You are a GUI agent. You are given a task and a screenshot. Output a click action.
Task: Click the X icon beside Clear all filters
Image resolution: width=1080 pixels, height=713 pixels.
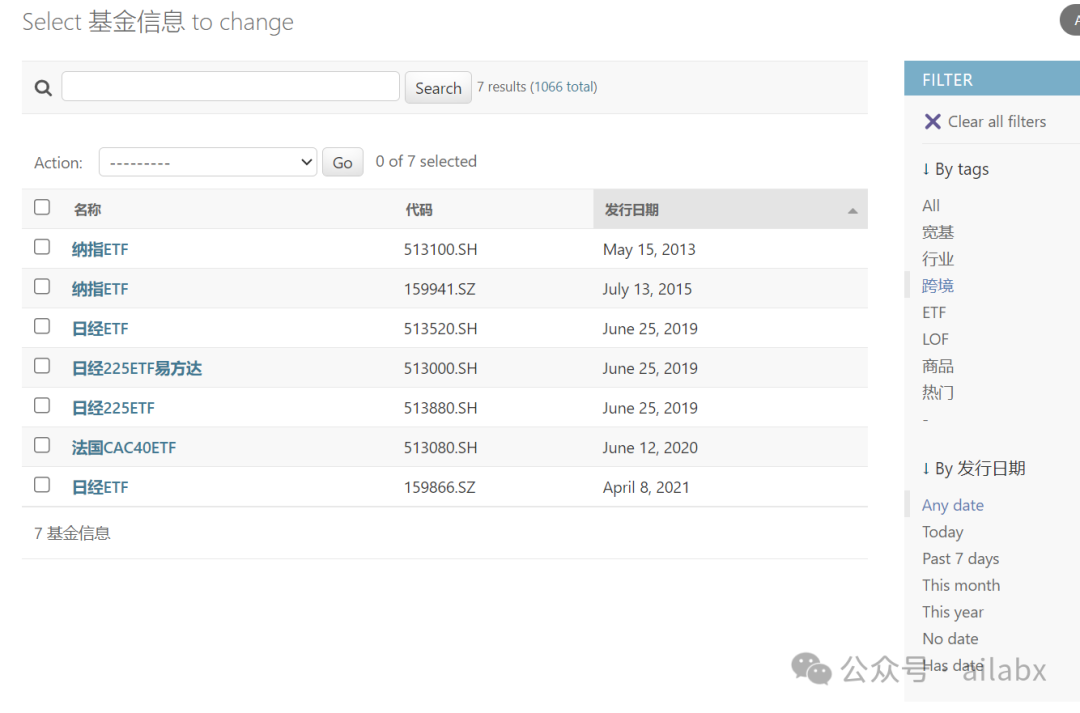point(932,122)
